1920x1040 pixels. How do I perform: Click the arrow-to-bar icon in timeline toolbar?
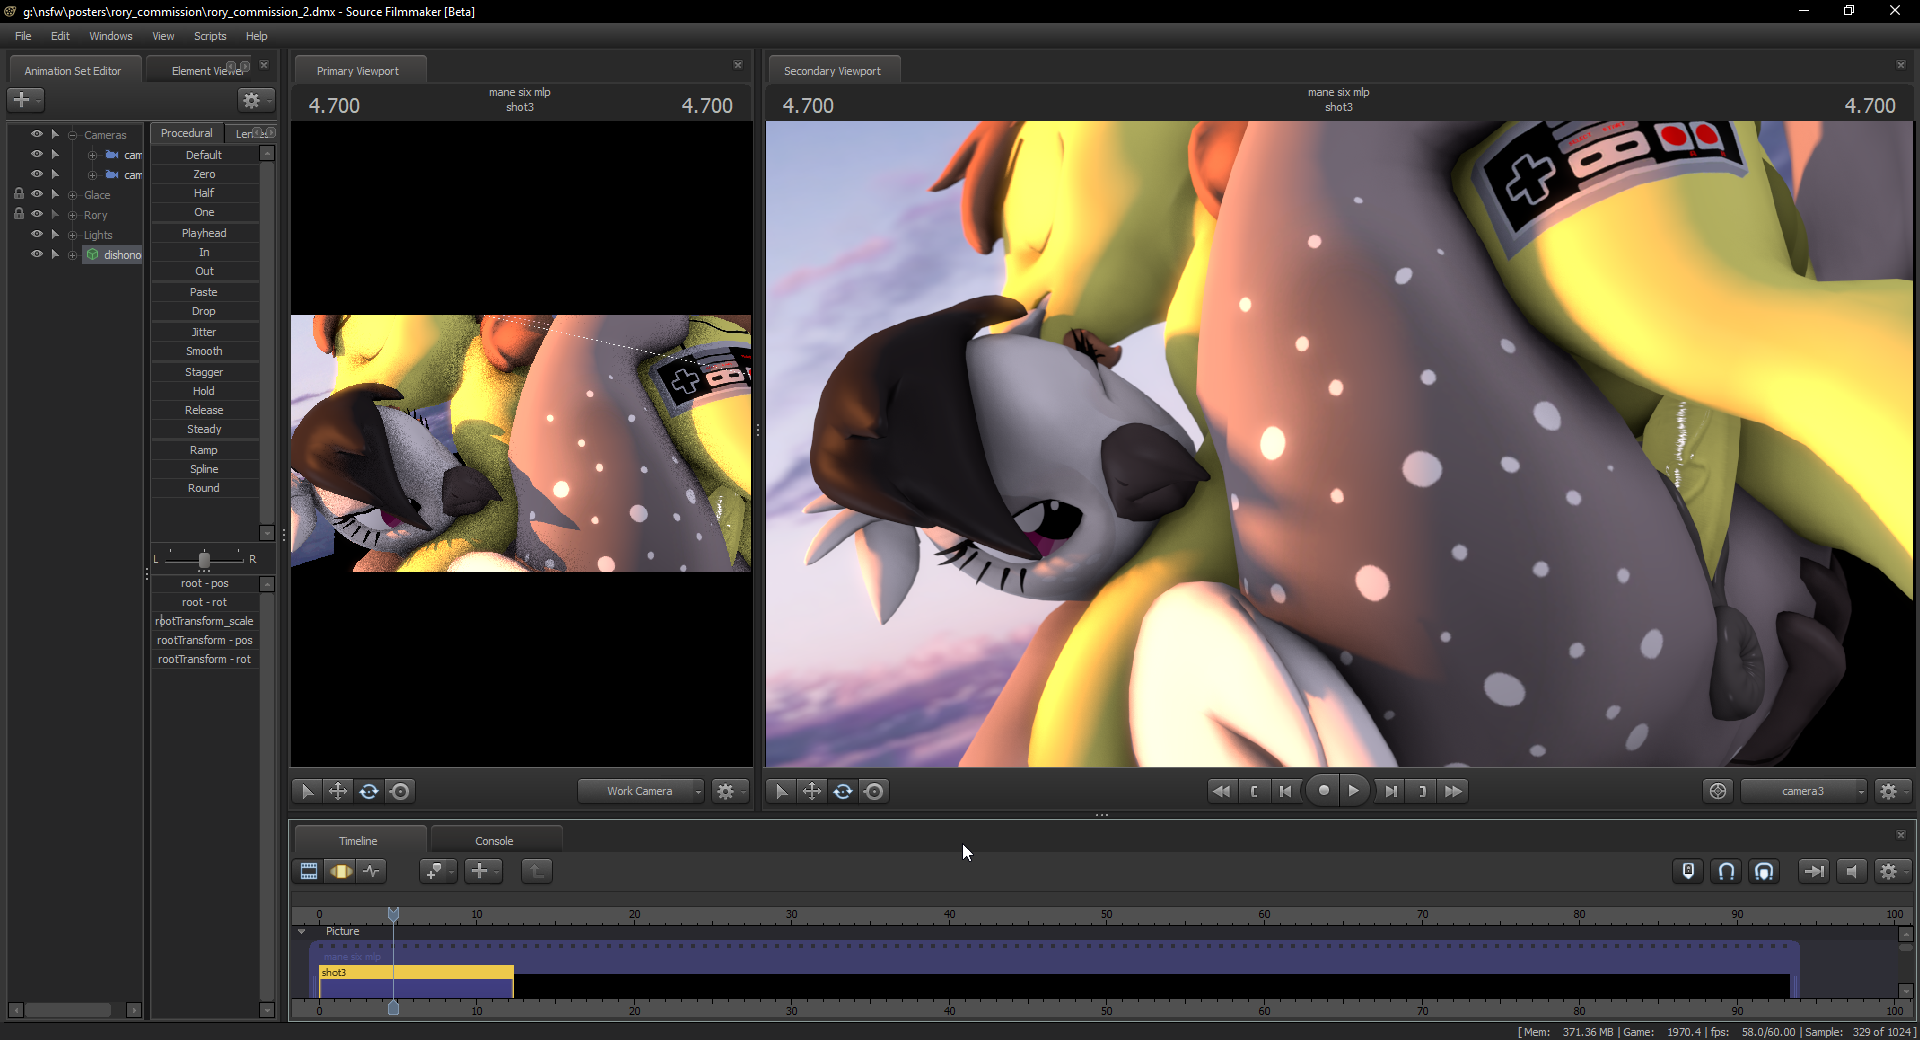1813,871
